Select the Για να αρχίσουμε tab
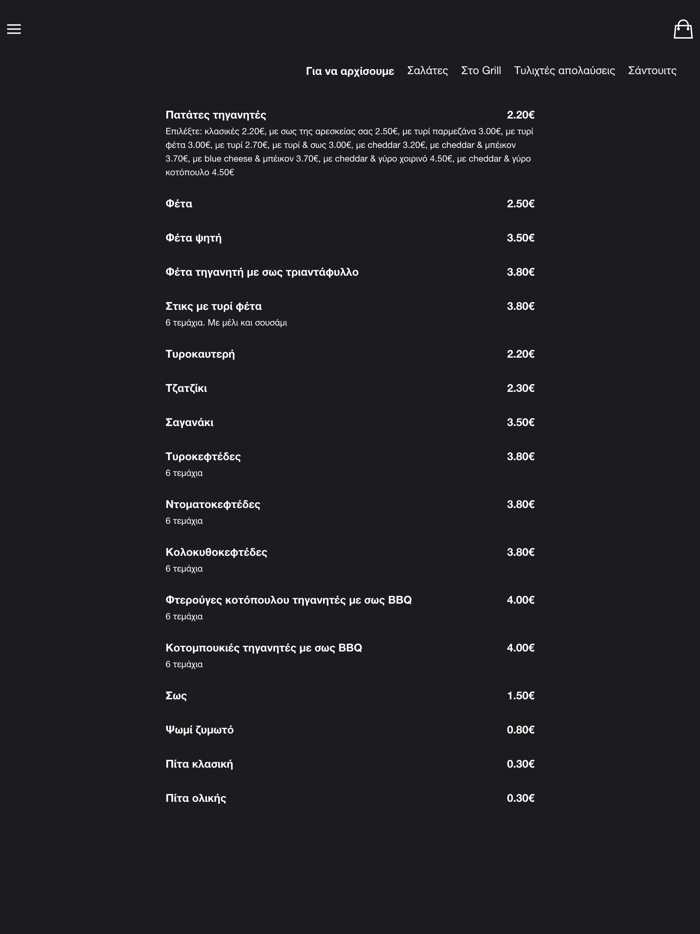The width and height of the screenshot is (700, 934). tap(350, 71)
